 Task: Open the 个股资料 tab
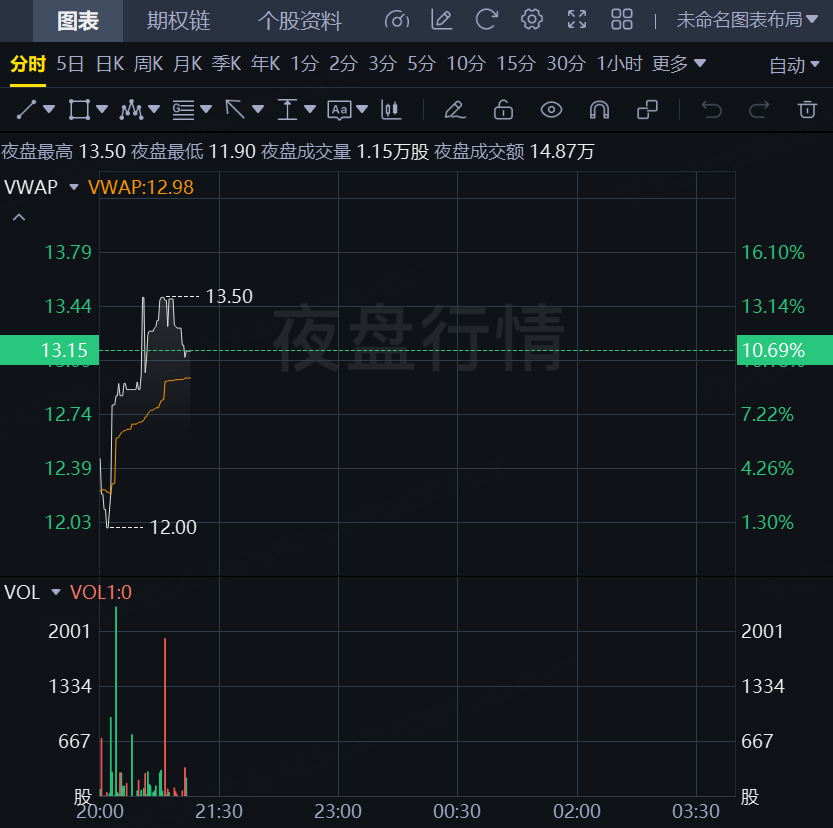click(x=299, y=20)
